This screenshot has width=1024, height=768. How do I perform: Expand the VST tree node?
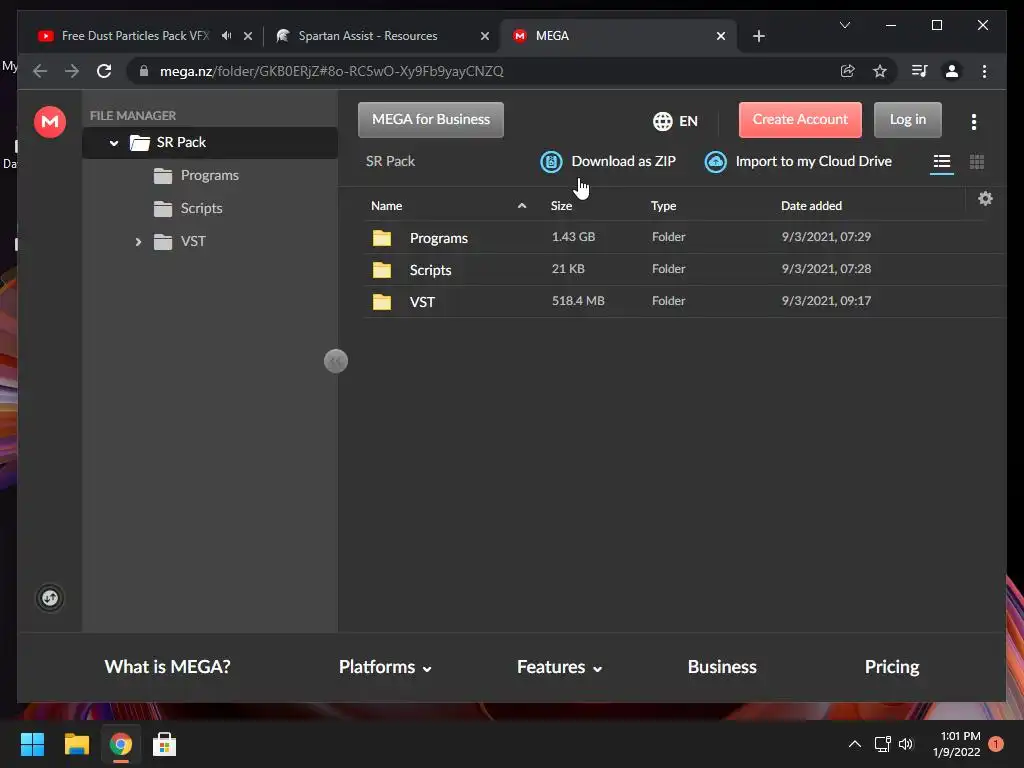(x=138, y=242)
